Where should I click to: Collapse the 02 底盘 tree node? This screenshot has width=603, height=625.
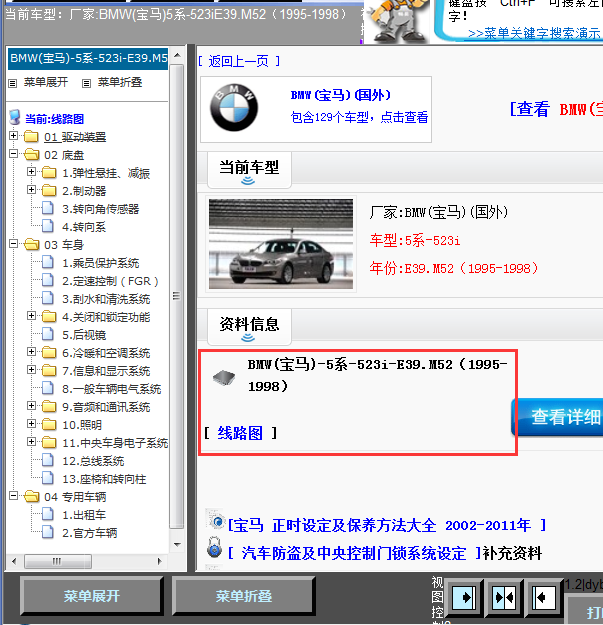[x=14, y=153]
